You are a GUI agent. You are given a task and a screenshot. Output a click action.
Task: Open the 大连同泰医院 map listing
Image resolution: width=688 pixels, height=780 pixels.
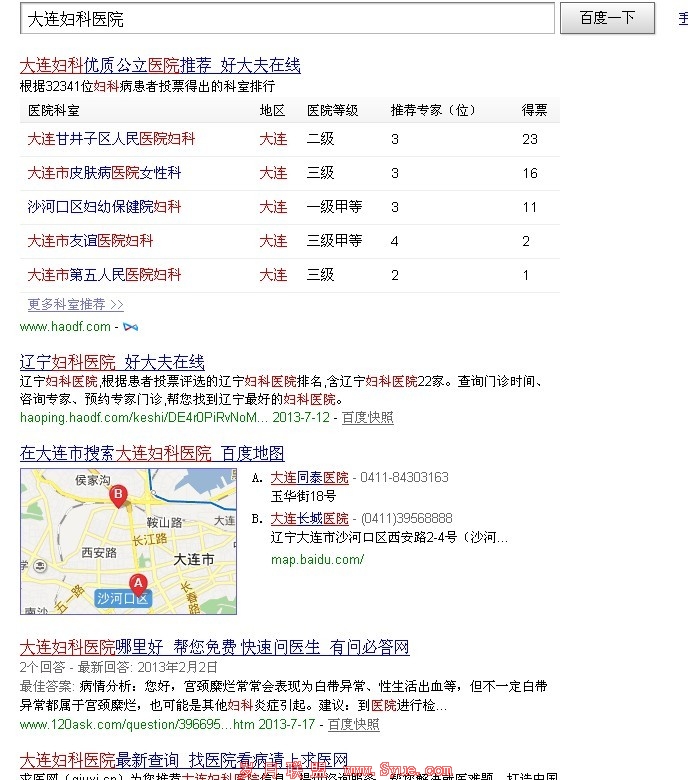(309, 478)
